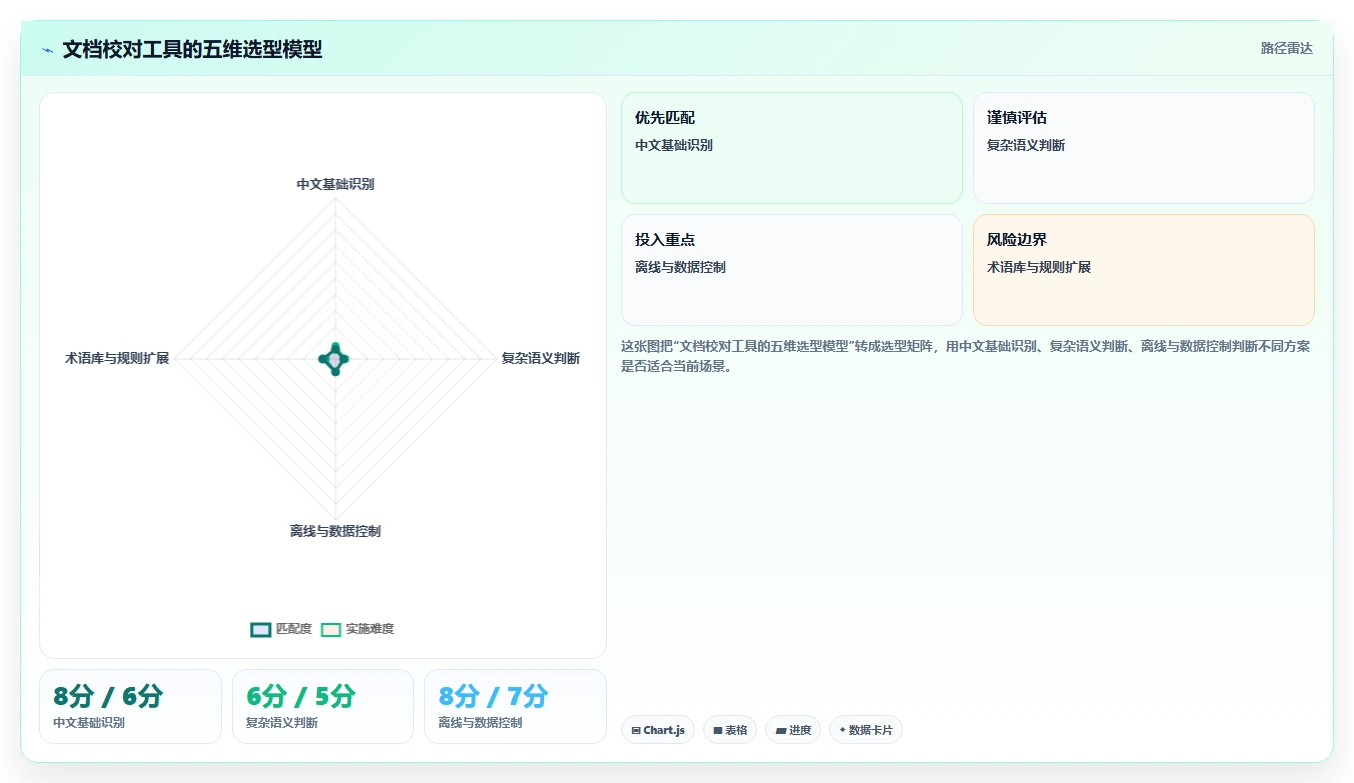Click 复杂语义判断 text in 谨慎评估 card

pos(1026,145)
